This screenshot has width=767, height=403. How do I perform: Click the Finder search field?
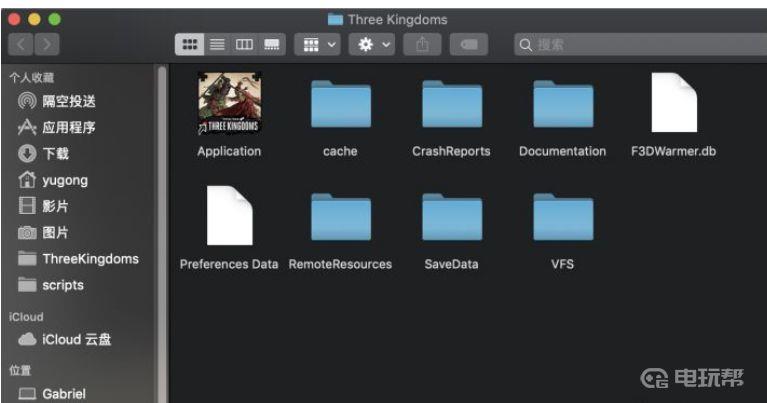click(640, 45)
